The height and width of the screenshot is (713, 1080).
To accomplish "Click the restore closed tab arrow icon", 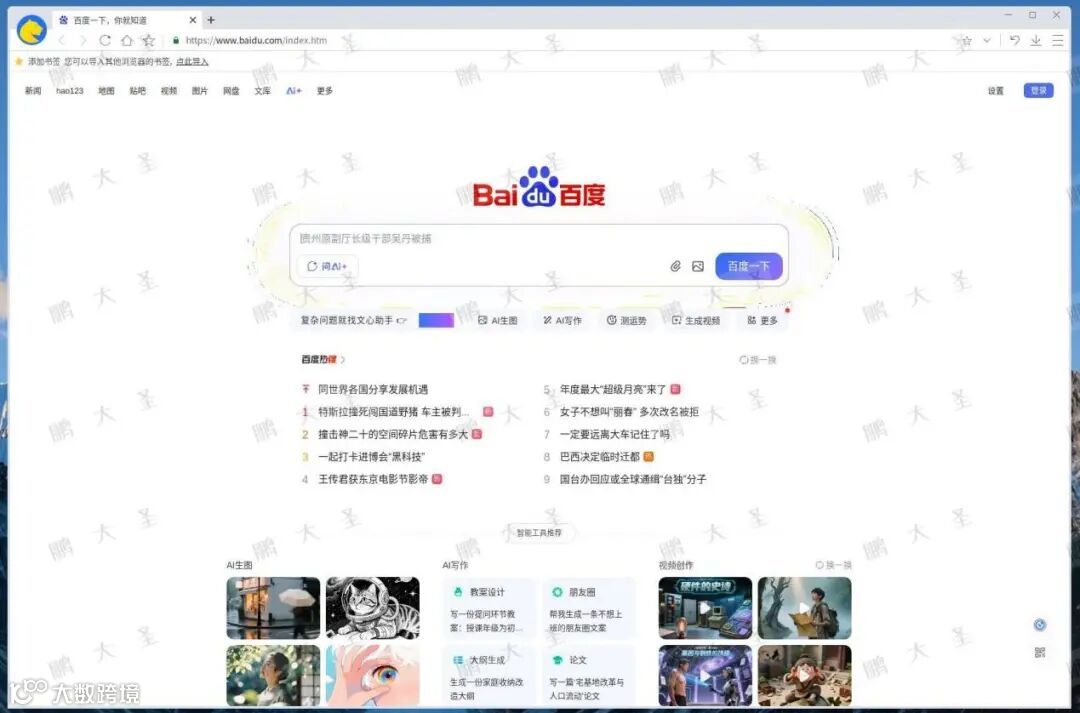I will pyautogui.click(x=1014, y=41).
